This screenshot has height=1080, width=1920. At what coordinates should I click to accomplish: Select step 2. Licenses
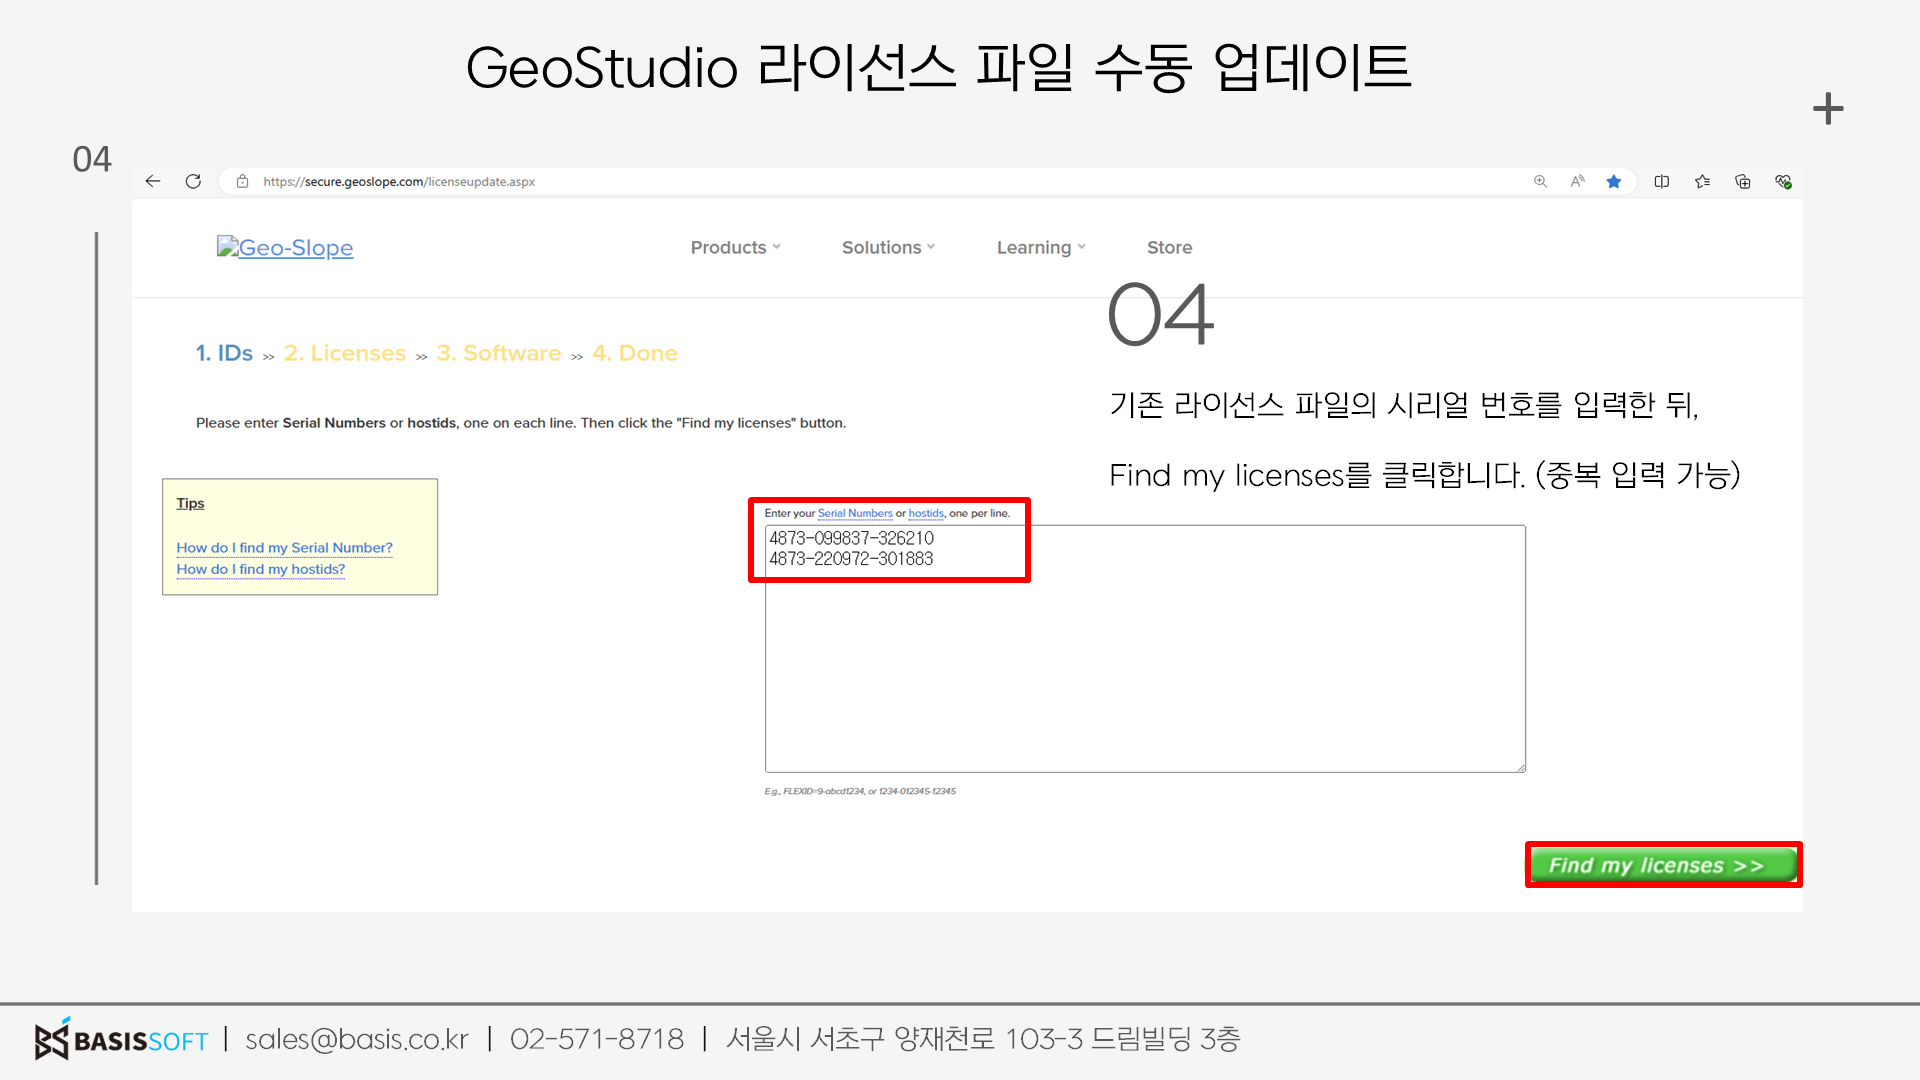click(345, 353)
